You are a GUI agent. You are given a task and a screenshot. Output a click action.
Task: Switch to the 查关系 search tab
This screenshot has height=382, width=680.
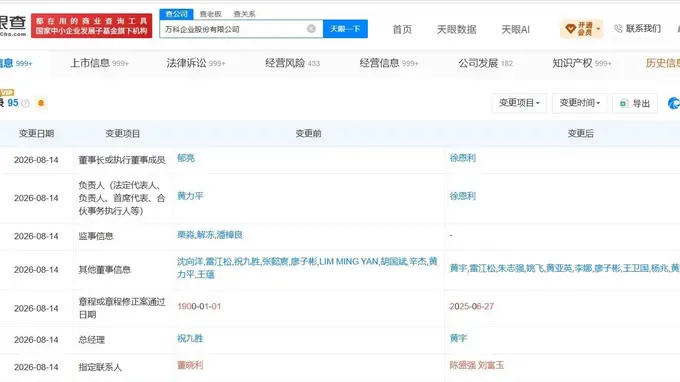[244, 14]
